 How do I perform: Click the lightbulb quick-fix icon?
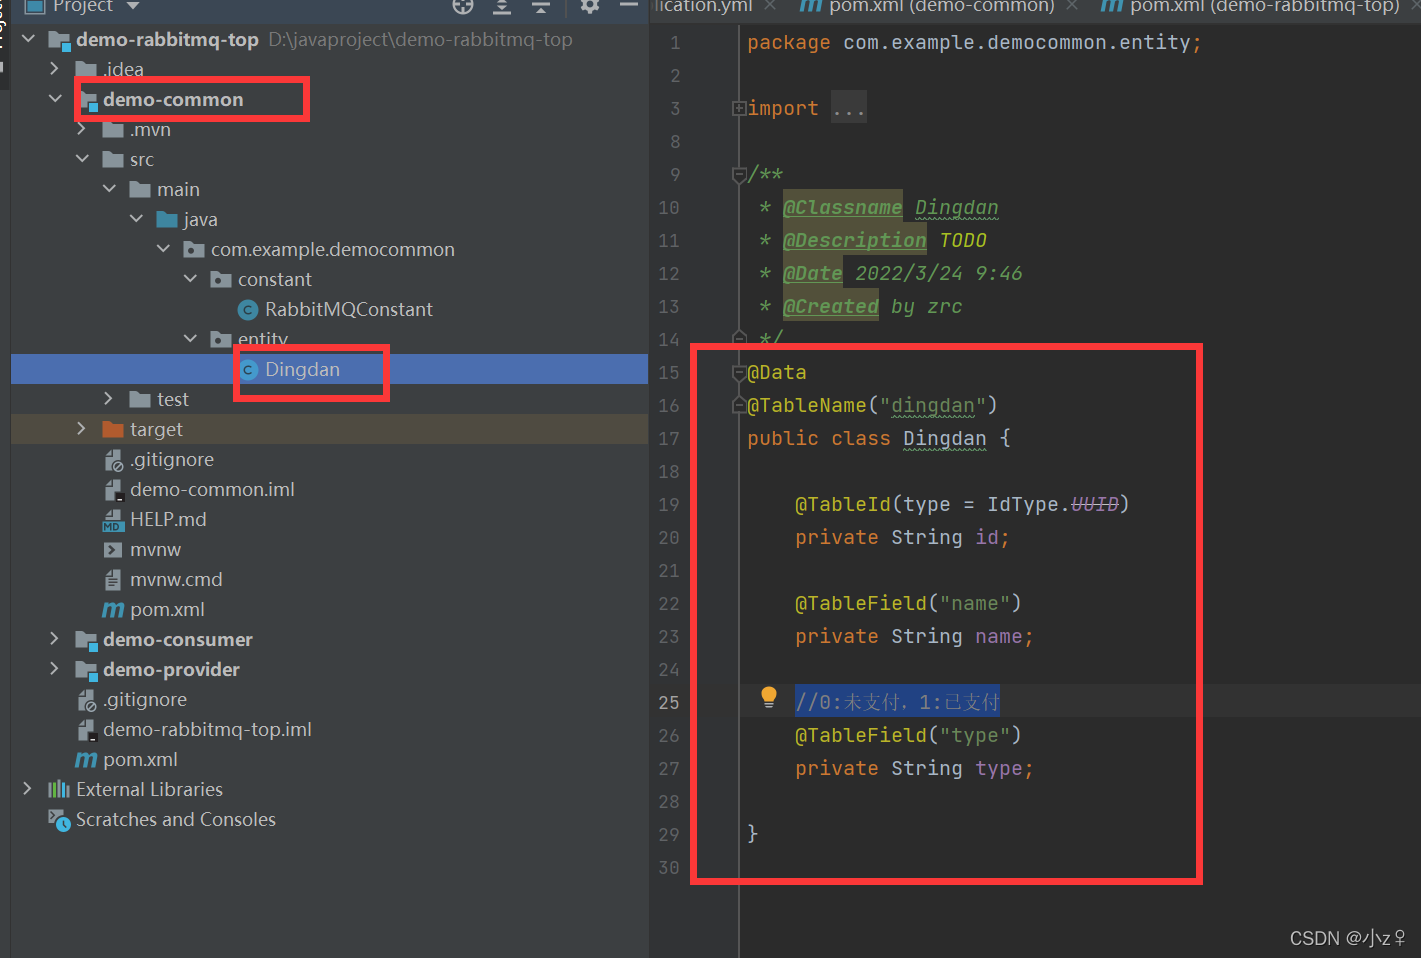coord(768,698)
